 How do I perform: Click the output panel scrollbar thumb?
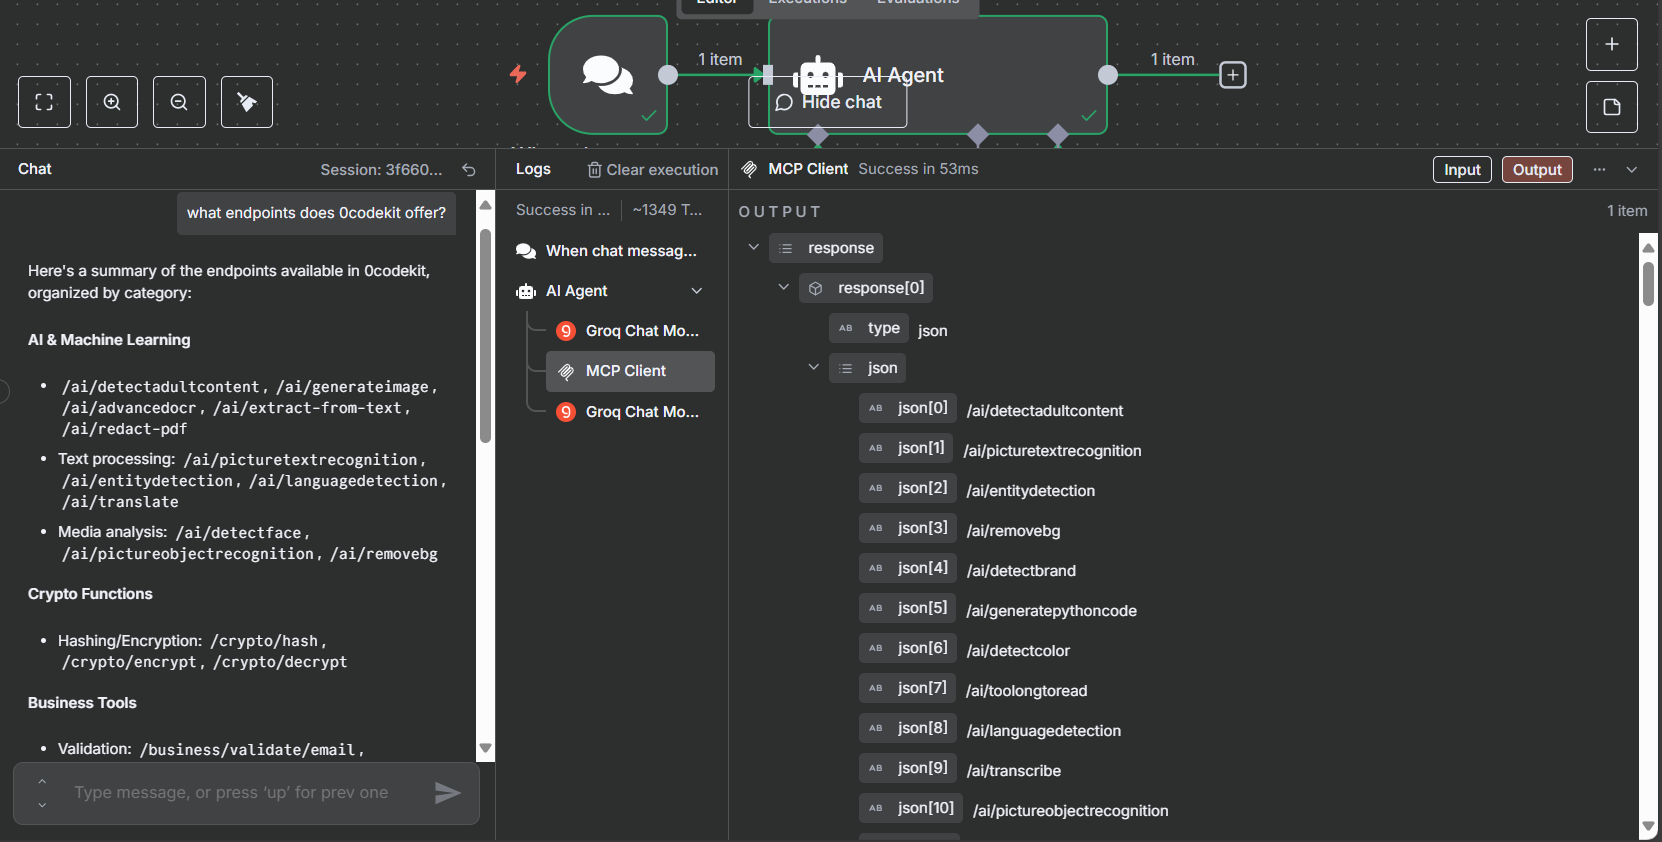pos(1648,283)
